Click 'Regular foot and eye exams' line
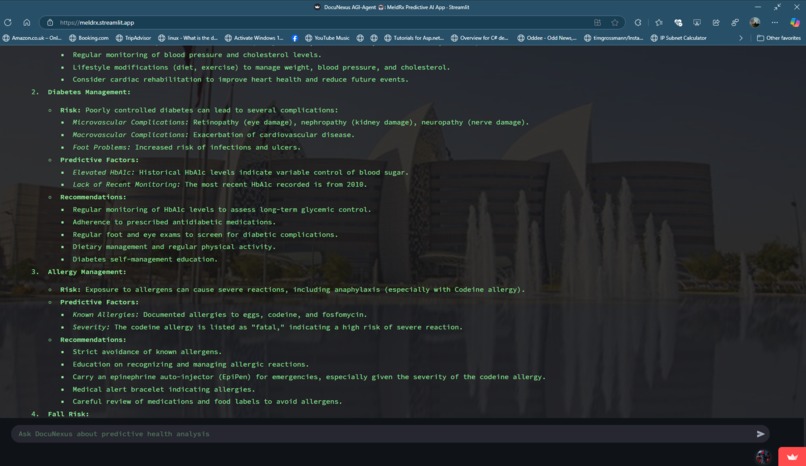This screenshot has width=806, height=466. point(205,234)
